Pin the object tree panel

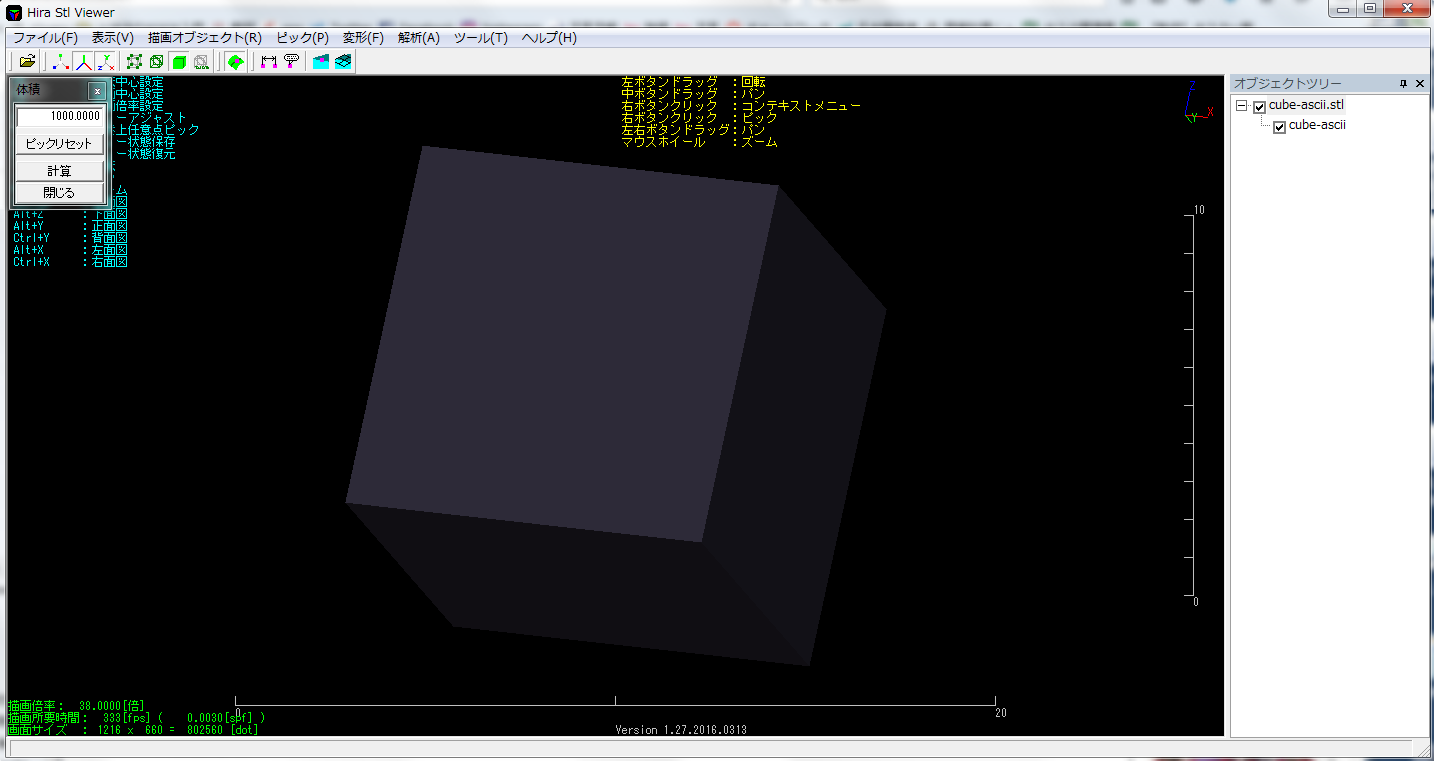point(1403,83)
